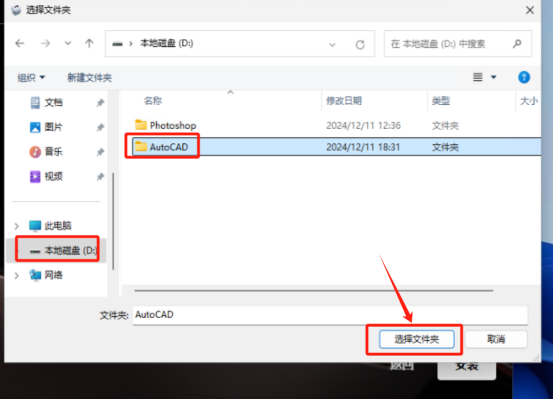Select 此电脑 in the navigation pane
The image size is (554, 399).
50,225
